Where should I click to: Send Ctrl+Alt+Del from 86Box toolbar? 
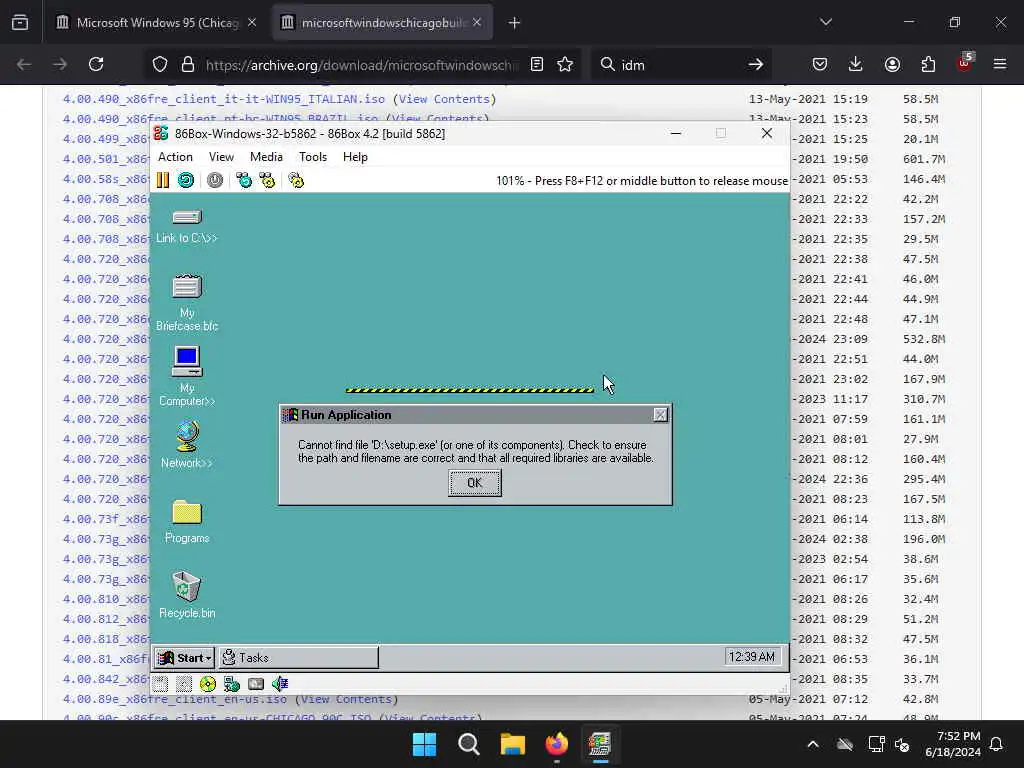coord(244,180)
